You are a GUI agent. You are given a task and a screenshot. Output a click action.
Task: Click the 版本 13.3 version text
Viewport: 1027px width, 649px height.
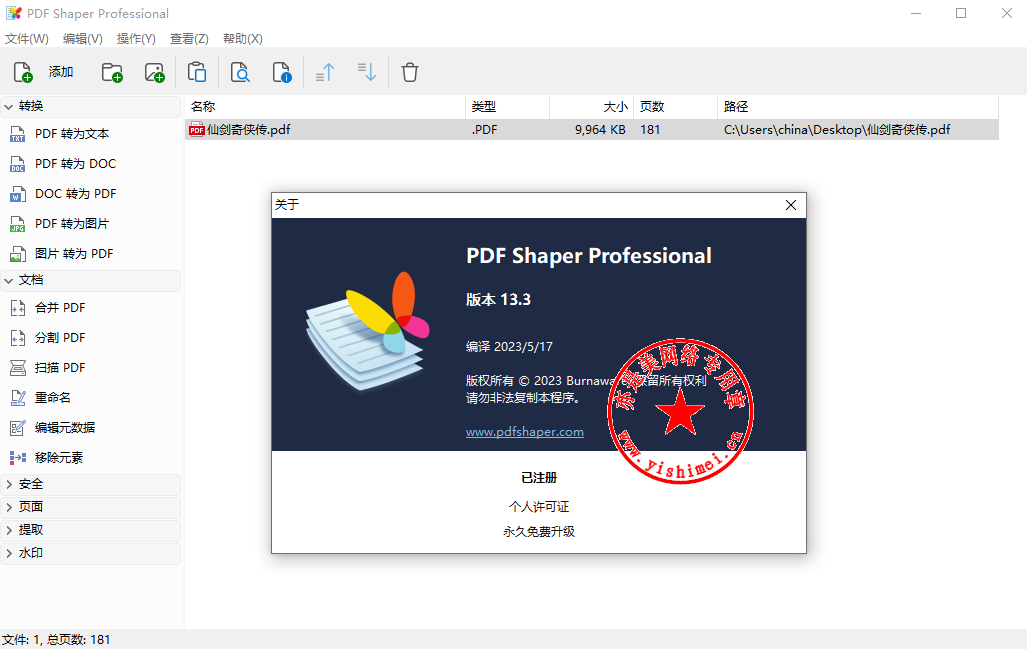pyautogui.click(x=498, y=300)
